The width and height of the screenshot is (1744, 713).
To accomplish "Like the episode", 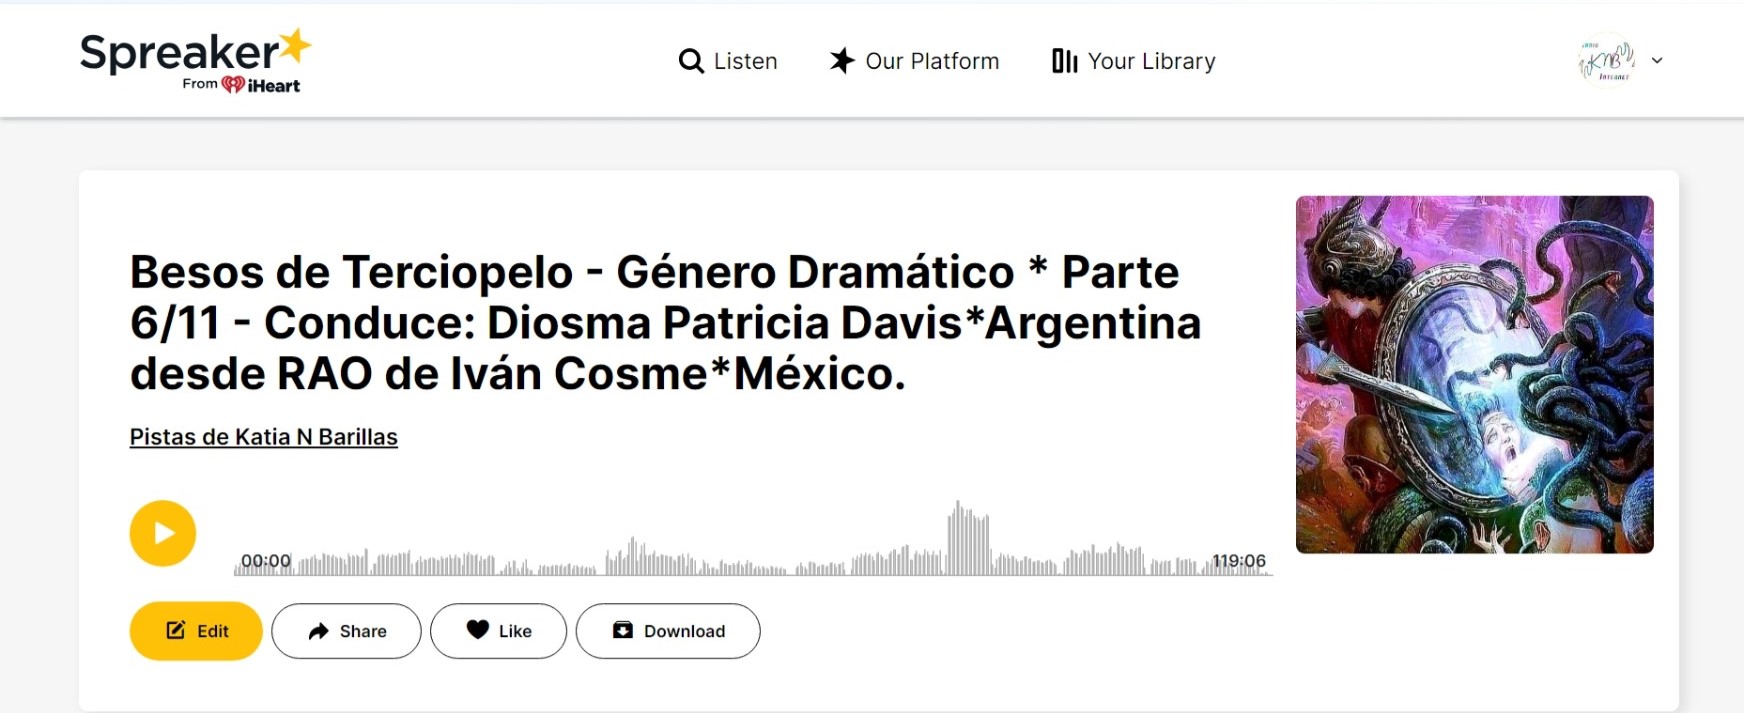I will 499,631.
